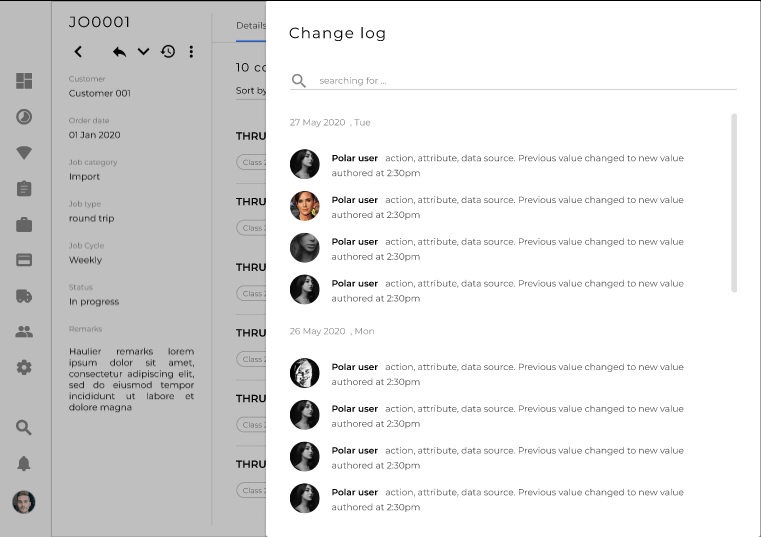Click the pie chart analytics sidebar icon

click(x=24, y=117)
